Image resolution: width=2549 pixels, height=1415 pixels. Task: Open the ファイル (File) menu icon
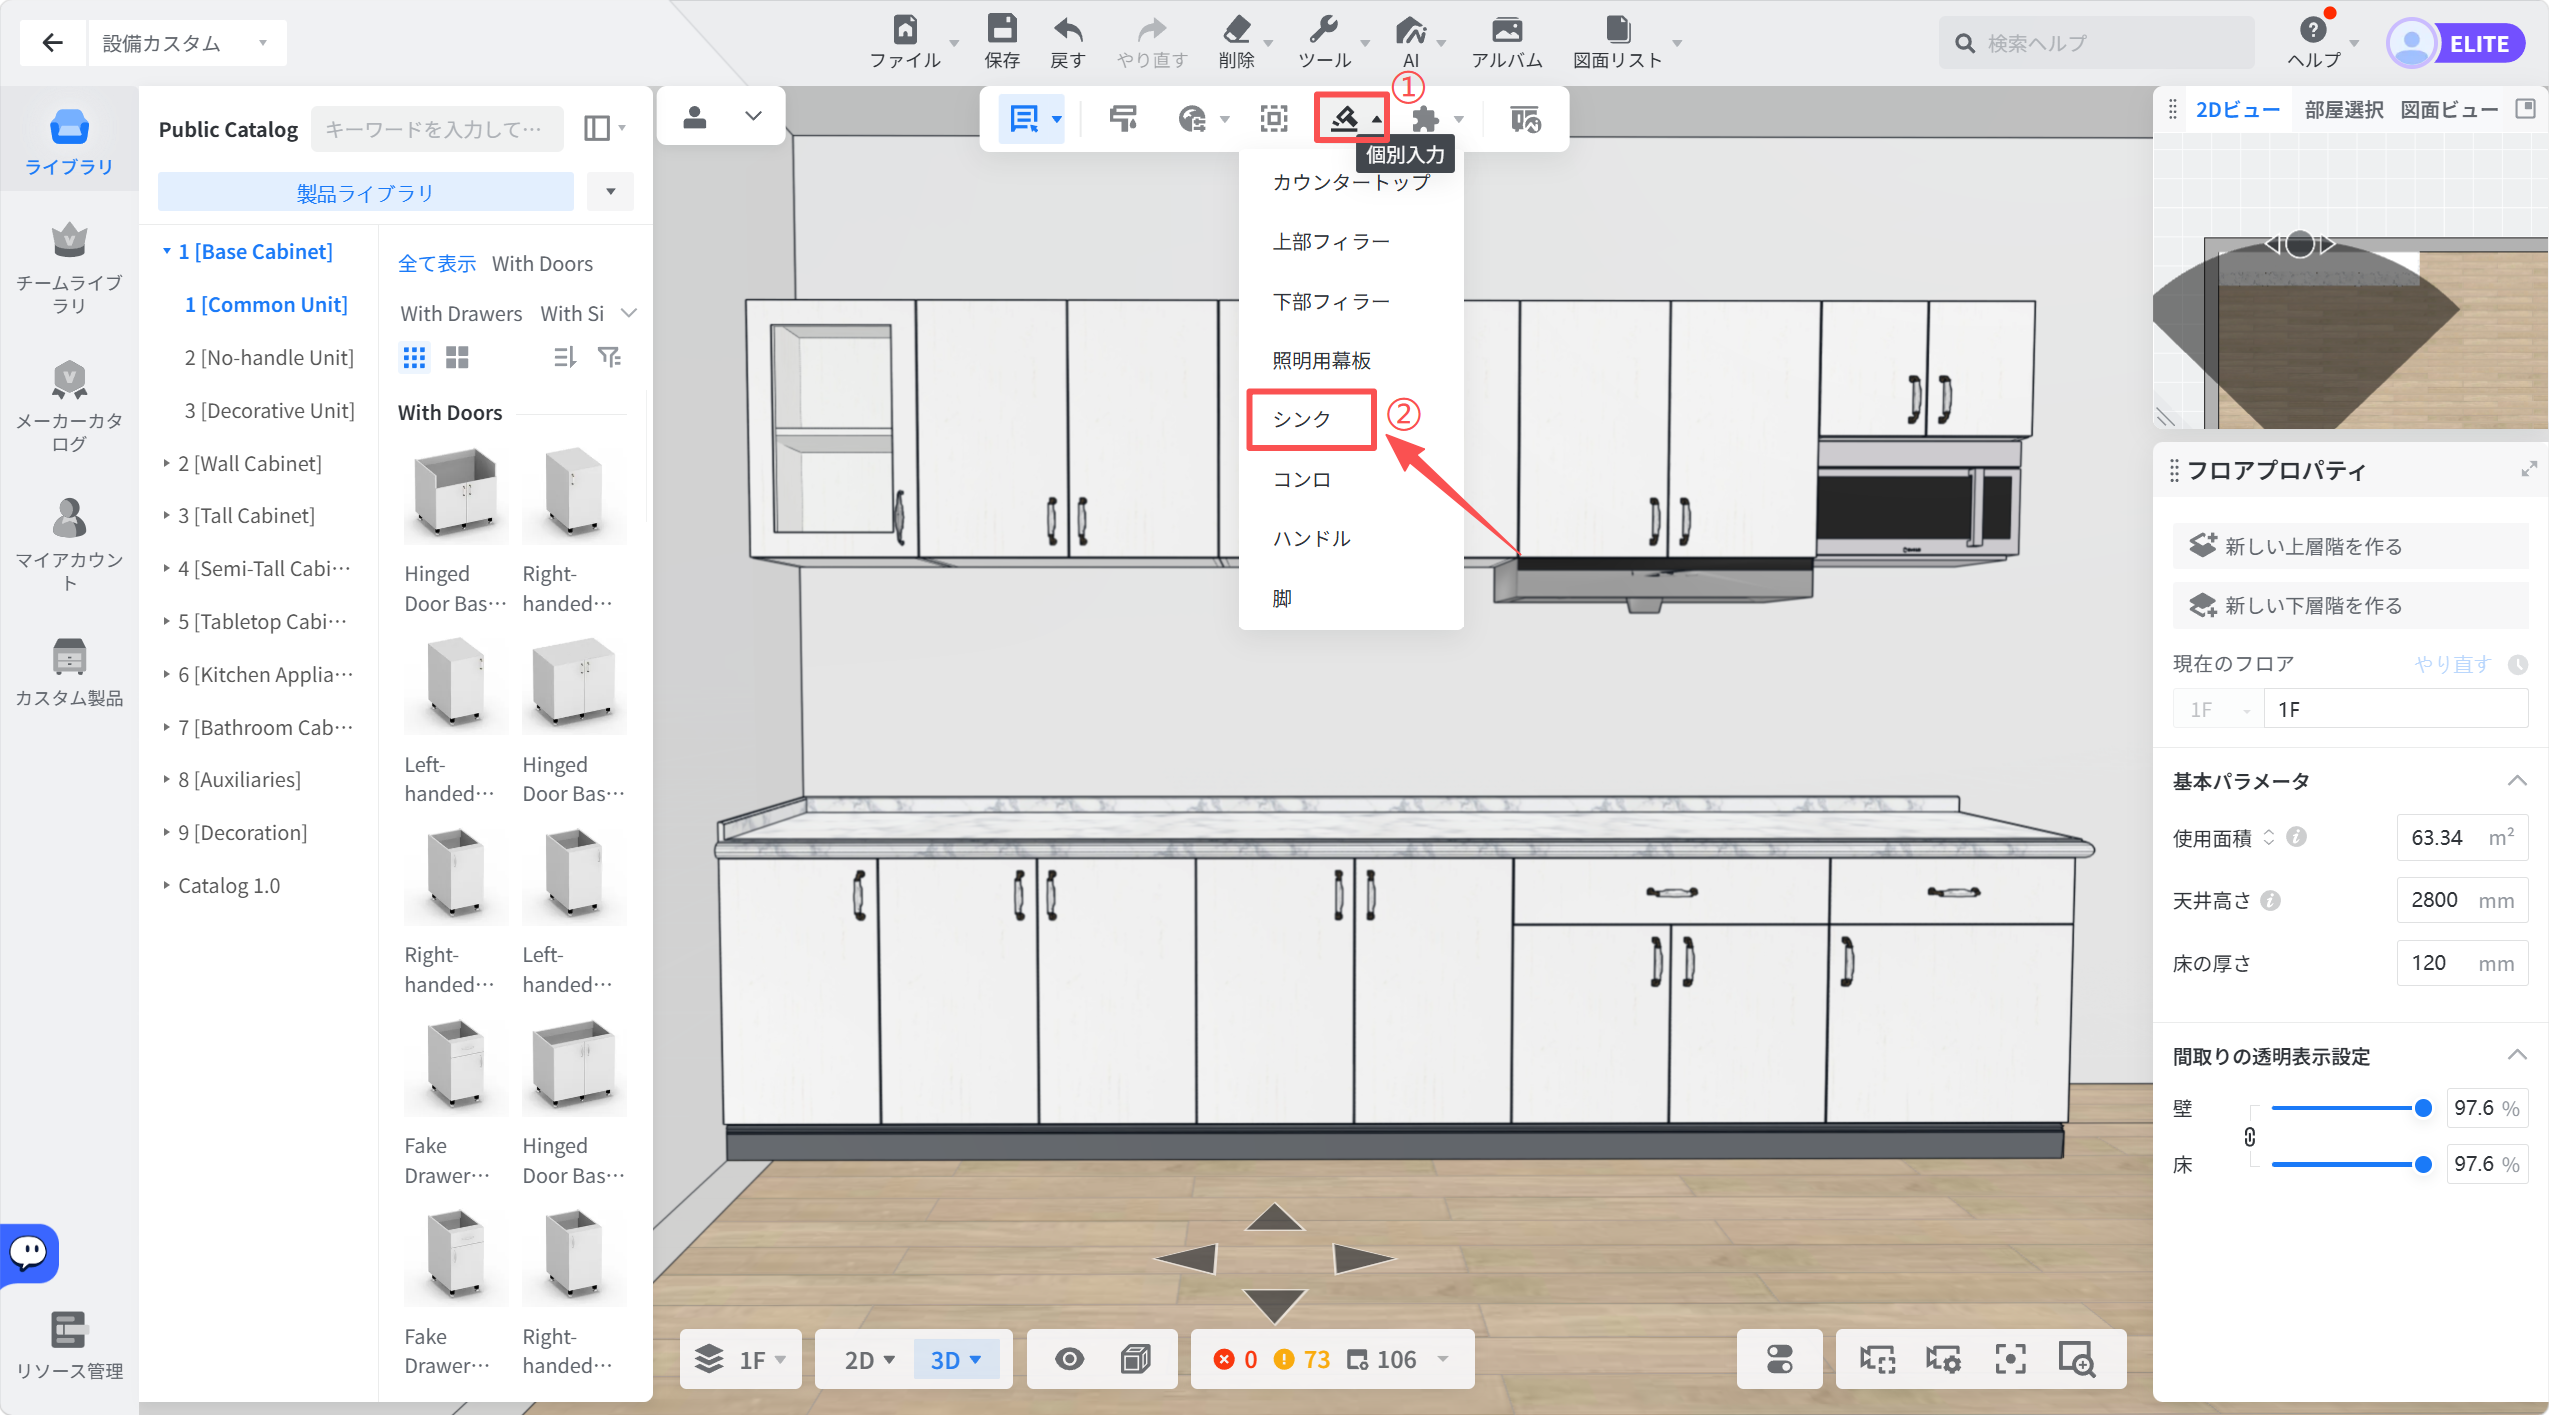[x=905, y=30]
